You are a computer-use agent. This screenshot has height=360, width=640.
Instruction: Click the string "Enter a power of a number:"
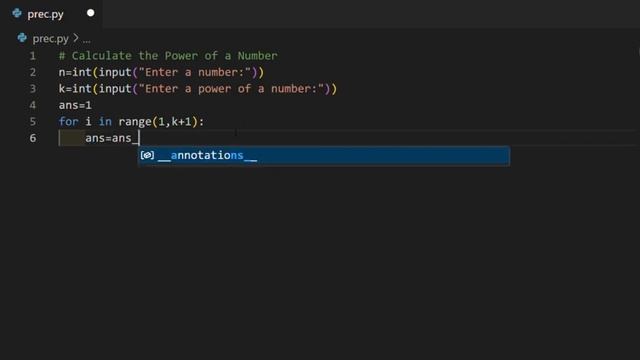(231, 89)
